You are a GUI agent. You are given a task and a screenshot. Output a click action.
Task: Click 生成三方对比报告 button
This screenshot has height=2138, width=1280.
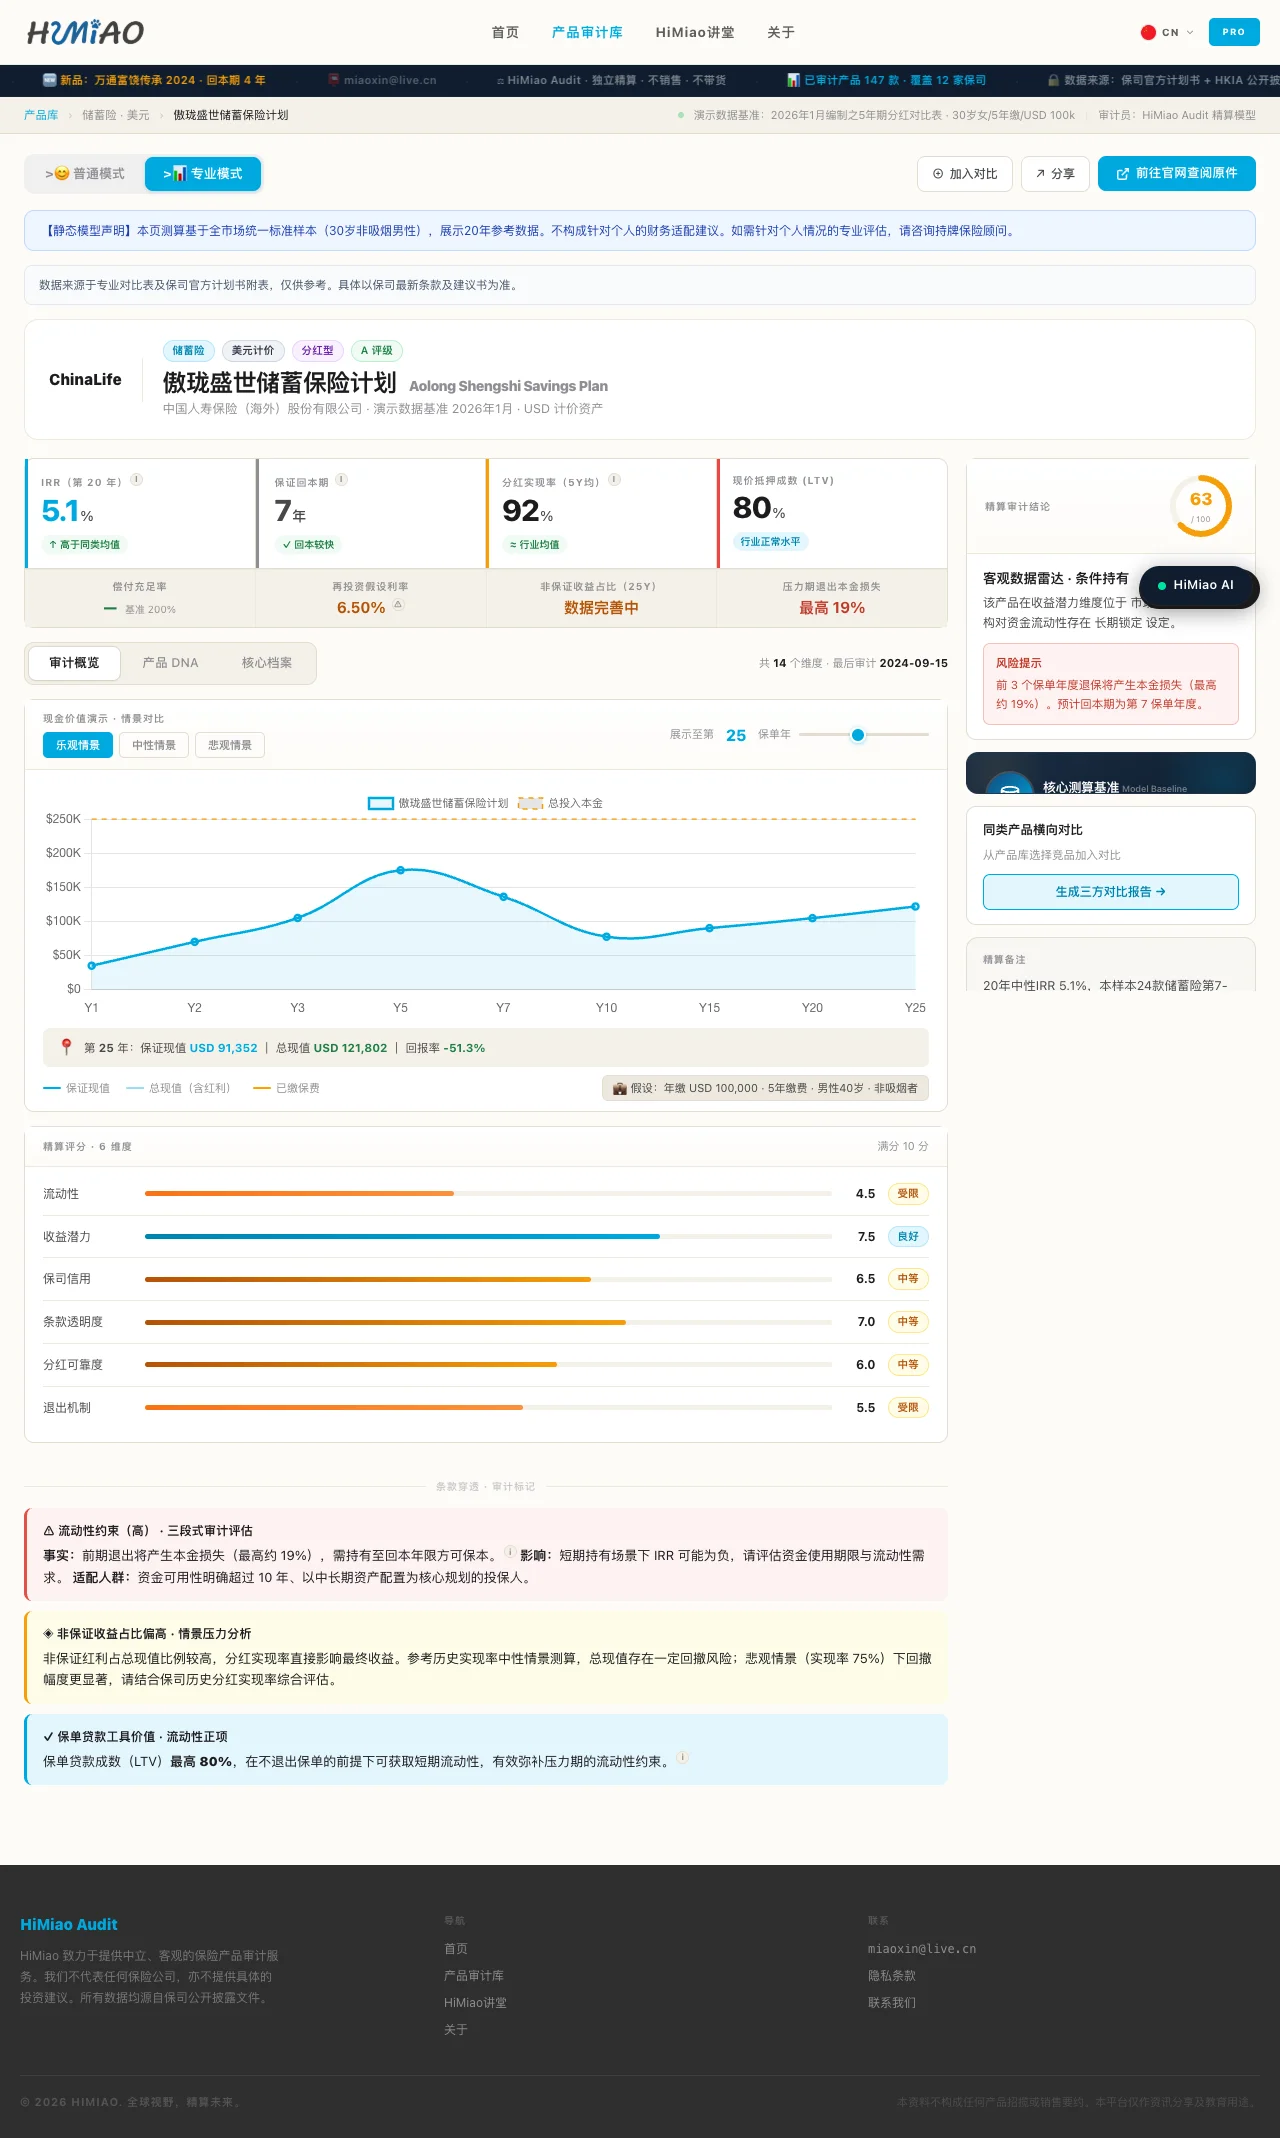pyautogui.click(x=1111, y=892)
